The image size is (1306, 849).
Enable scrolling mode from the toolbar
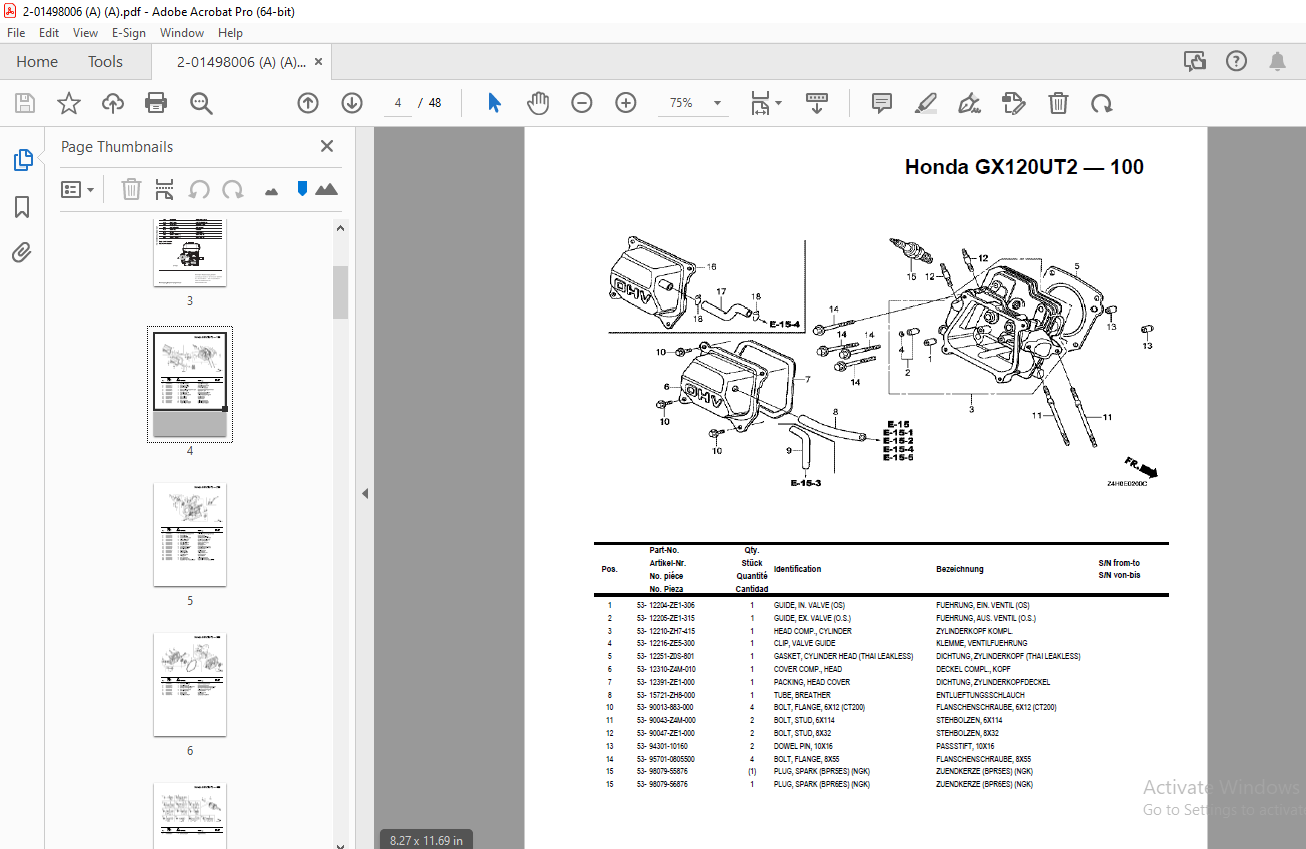click(x=818, y=103)
